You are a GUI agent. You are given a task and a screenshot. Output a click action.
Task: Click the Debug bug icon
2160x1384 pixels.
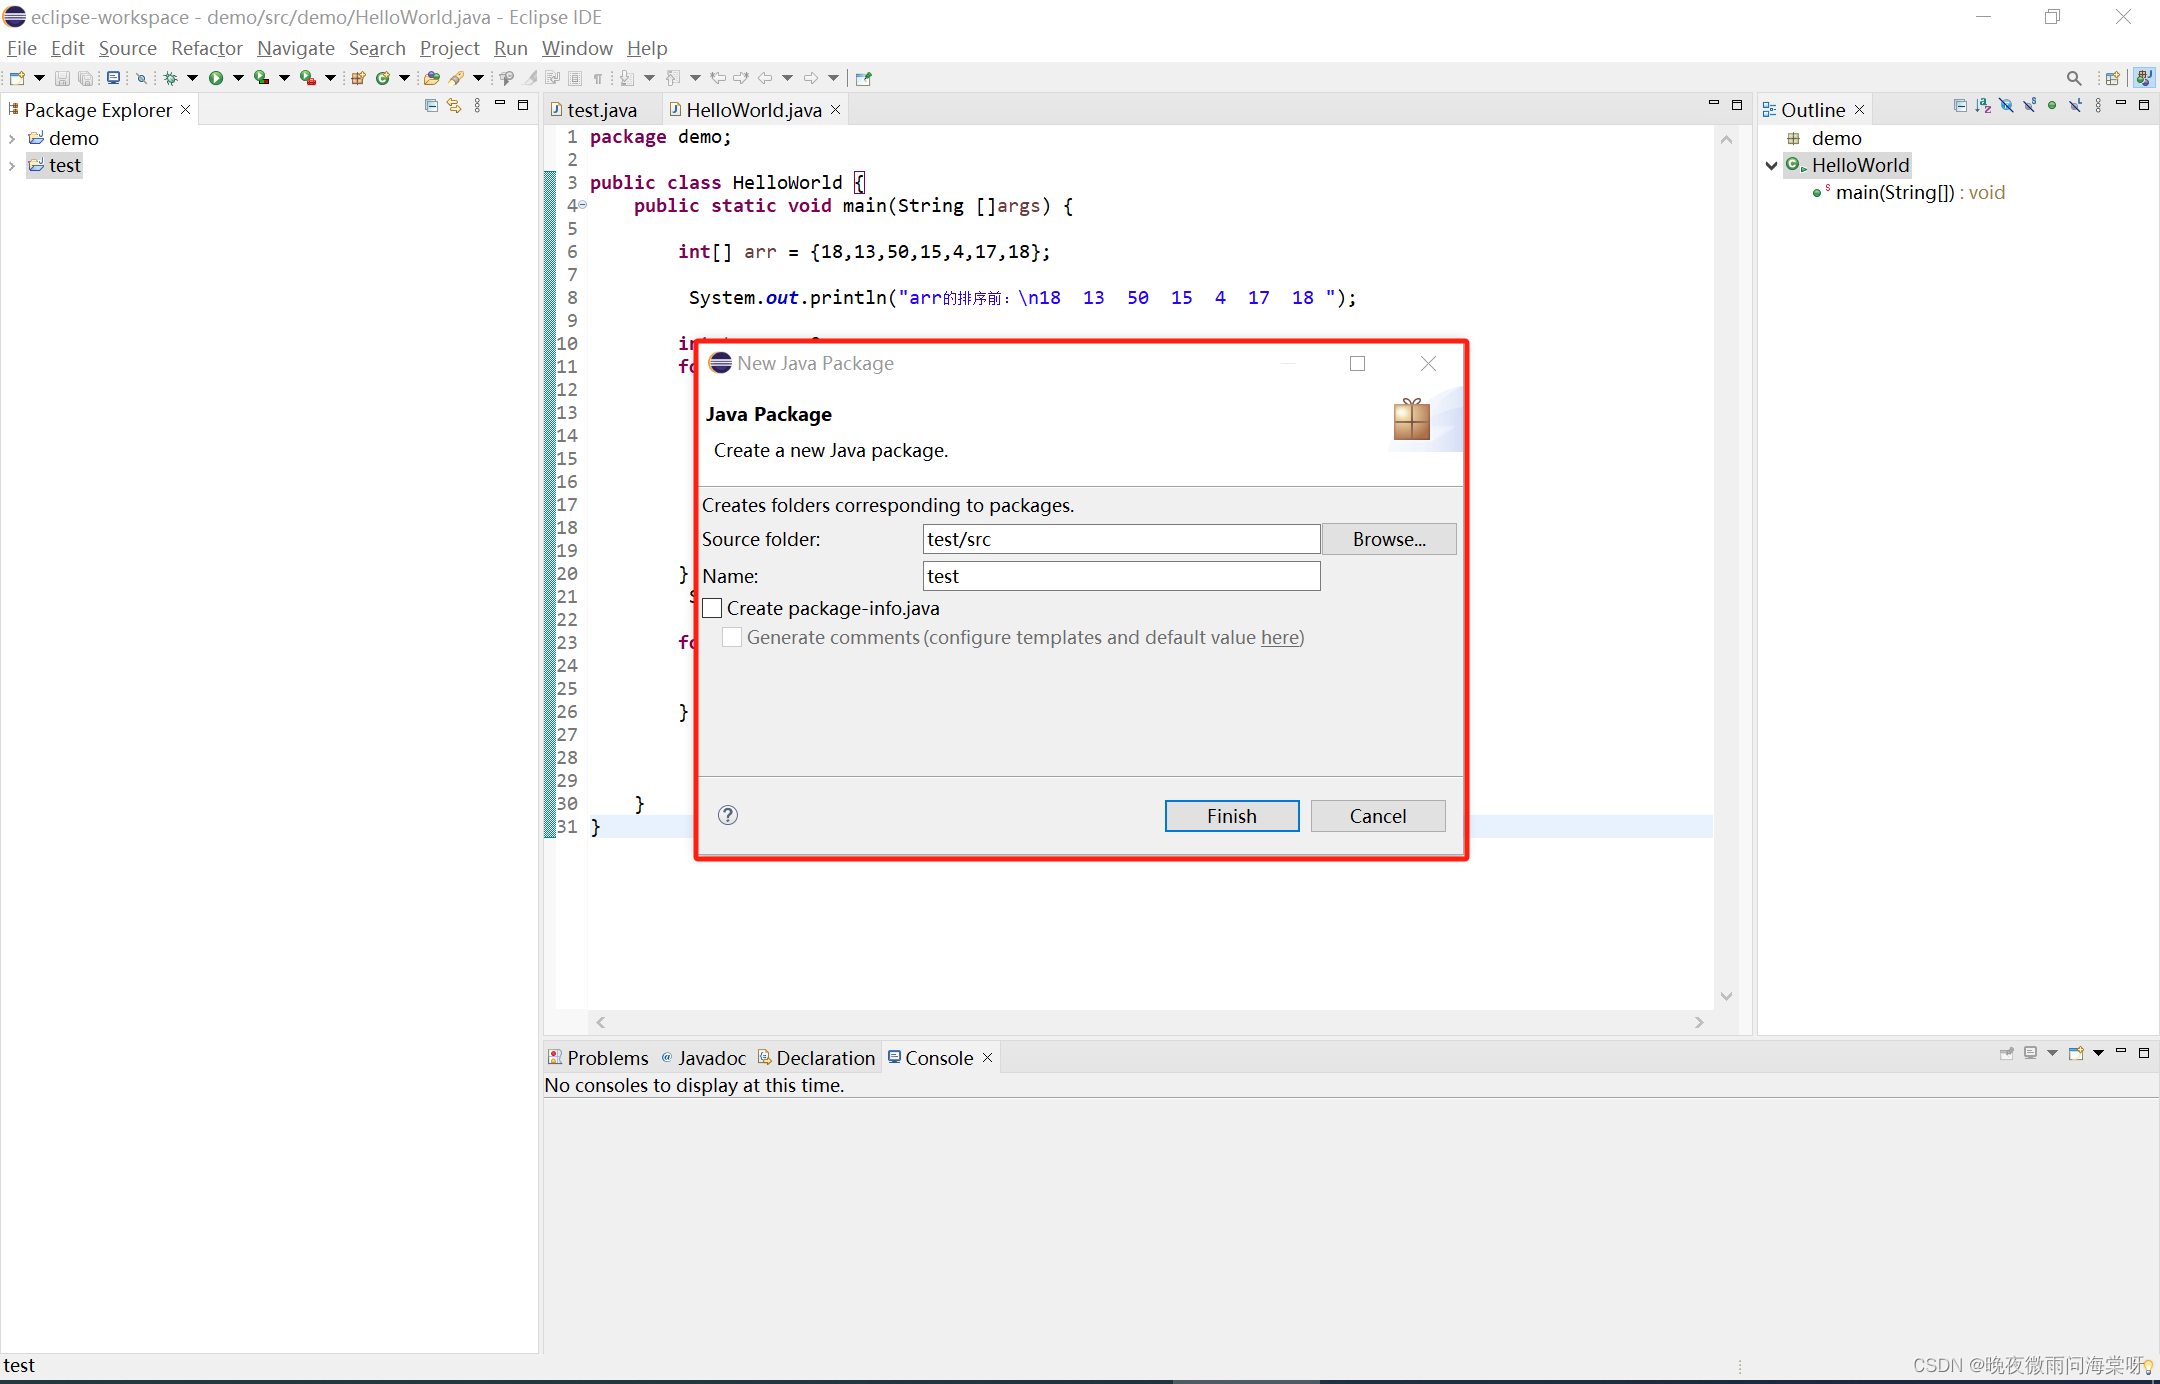(171, 78)
